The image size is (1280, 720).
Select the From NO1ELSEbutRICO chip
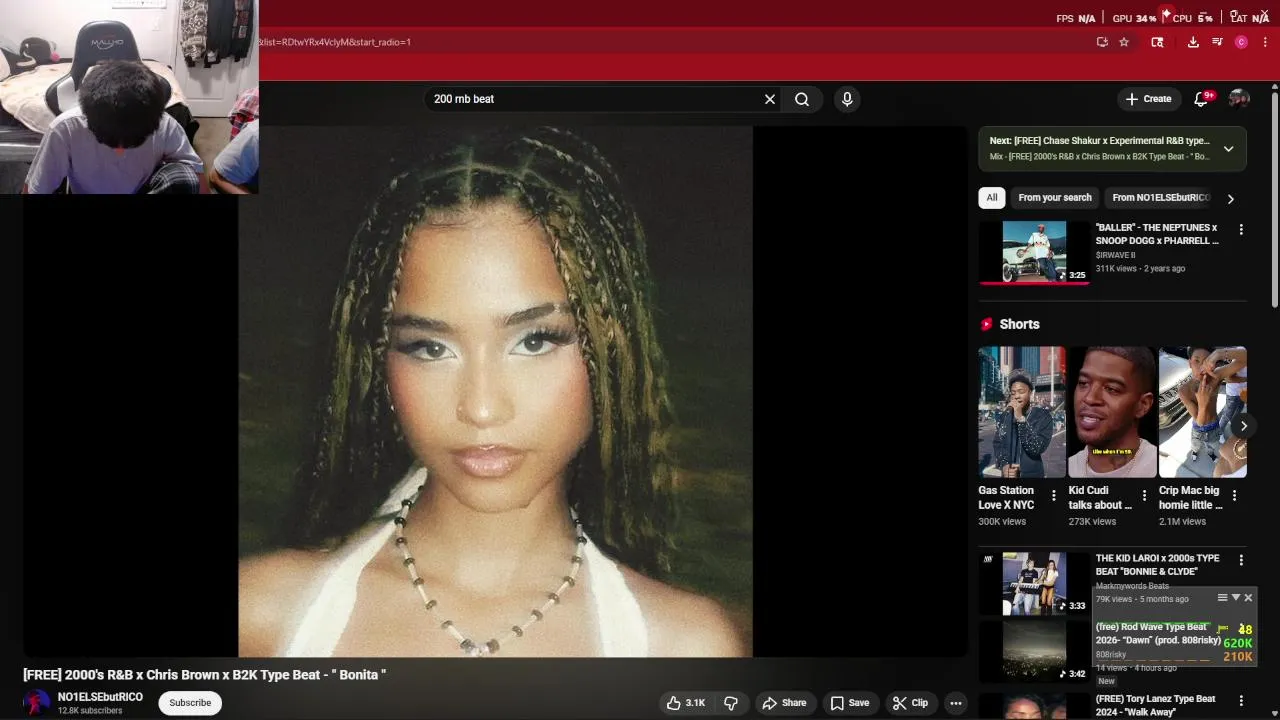point(1160,198)
